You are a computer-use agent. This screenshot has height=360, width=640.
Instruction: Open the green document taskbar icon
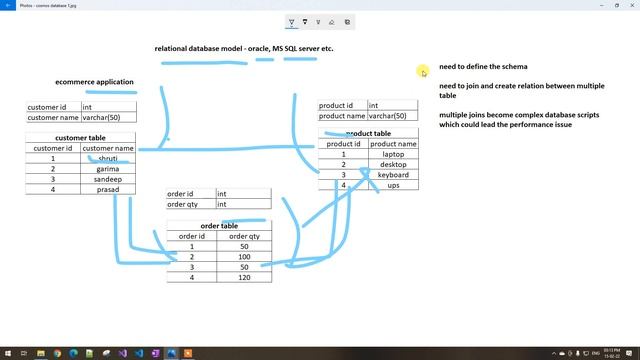click(89, 353)
